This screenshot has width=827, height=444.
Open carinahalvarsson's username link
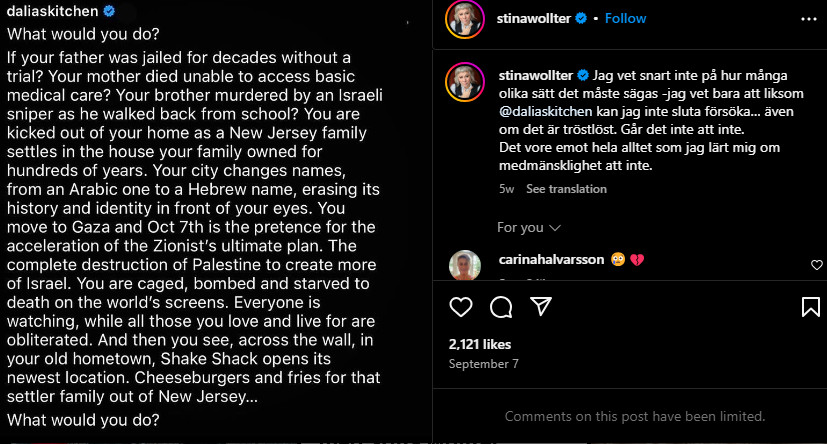[548, 260]
